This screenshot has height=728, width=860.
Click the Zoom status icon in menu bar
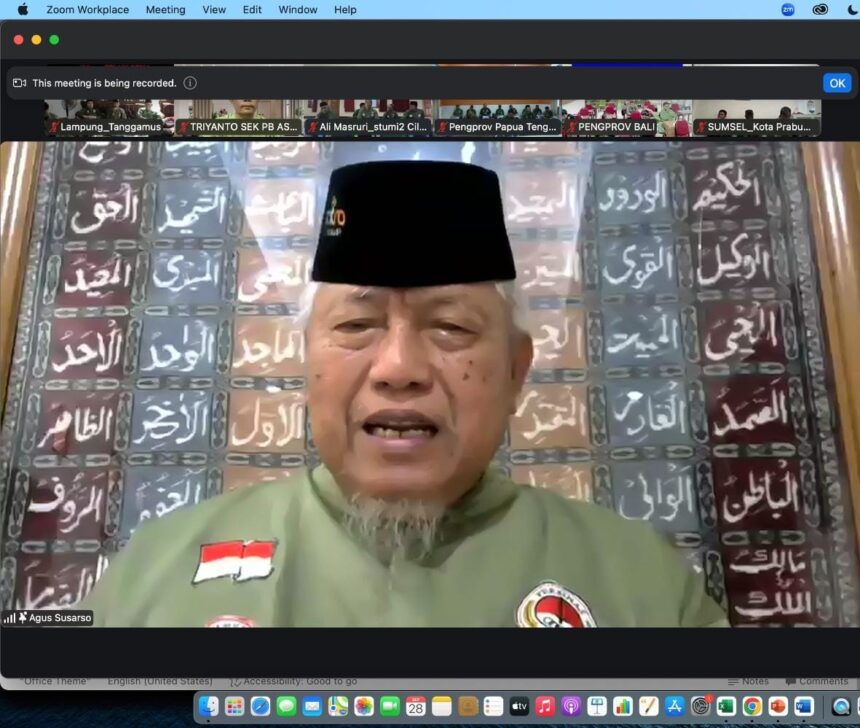click(x=788, y=10)
